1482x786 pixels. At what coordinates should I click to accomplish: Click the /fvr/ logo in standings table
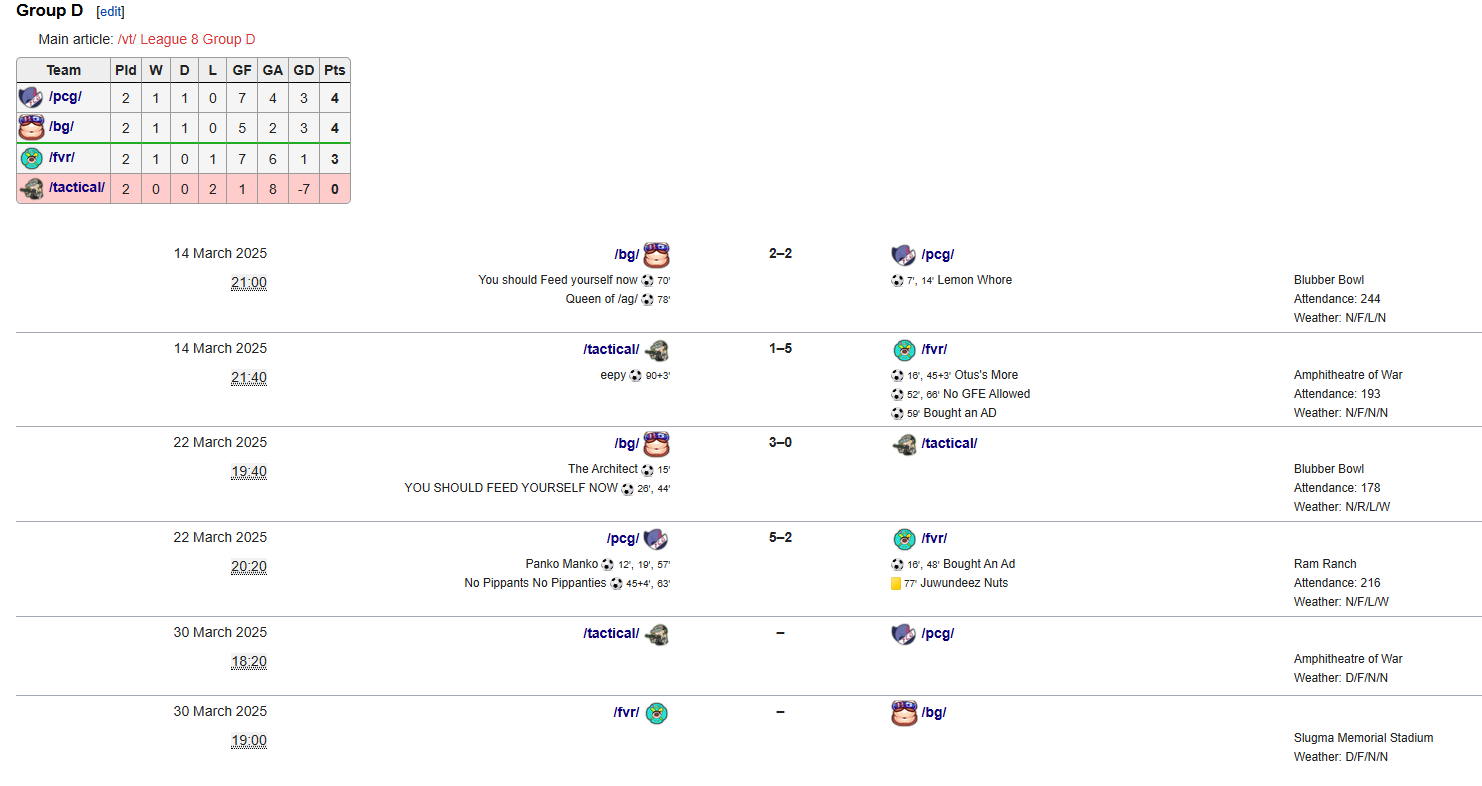click(x=31, y=158)
